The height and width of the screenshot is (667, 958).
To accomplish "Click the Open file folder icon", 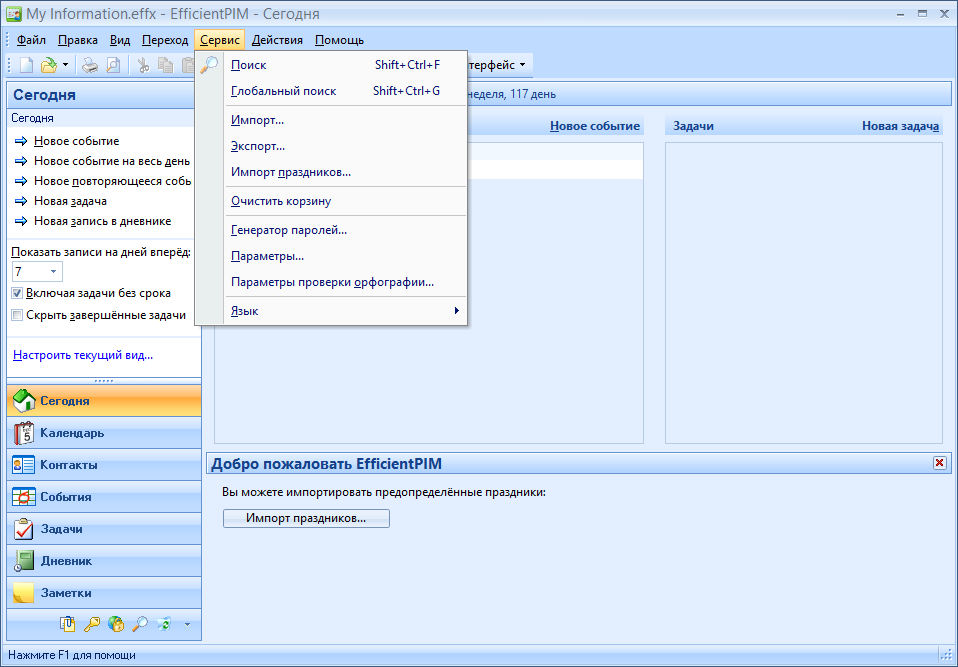I will [x=48, y=65].
